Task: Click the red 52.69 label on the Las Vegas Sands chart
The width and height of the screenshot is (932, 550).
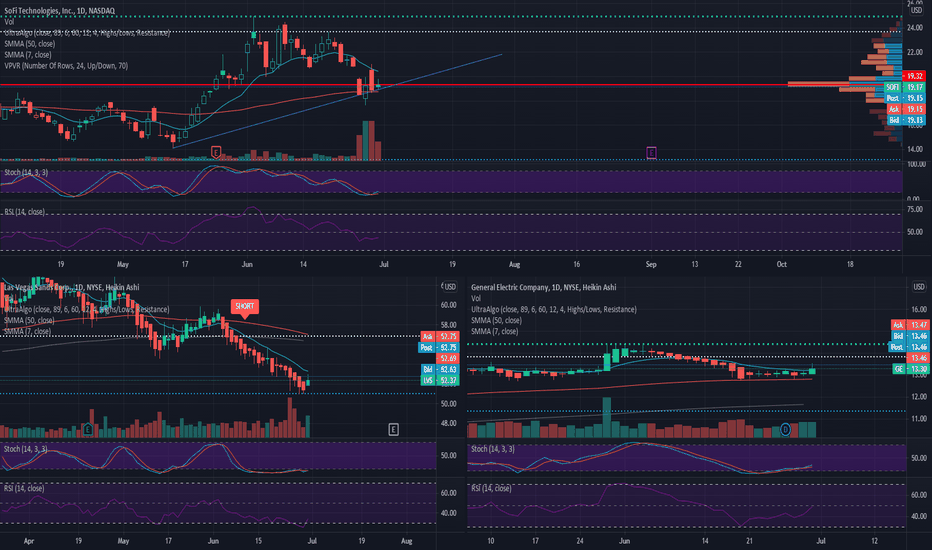Action: pos(448,359)
